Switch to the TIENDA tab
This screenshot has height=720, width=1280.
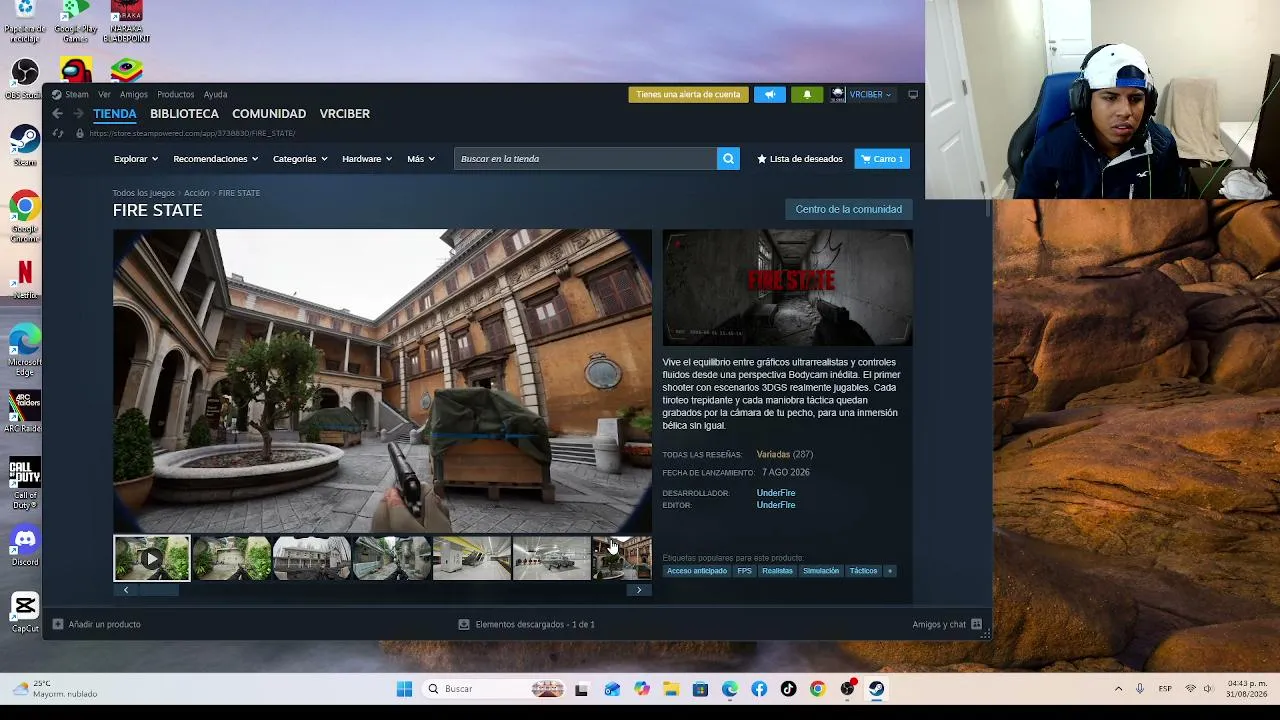[x=115, y=114]
